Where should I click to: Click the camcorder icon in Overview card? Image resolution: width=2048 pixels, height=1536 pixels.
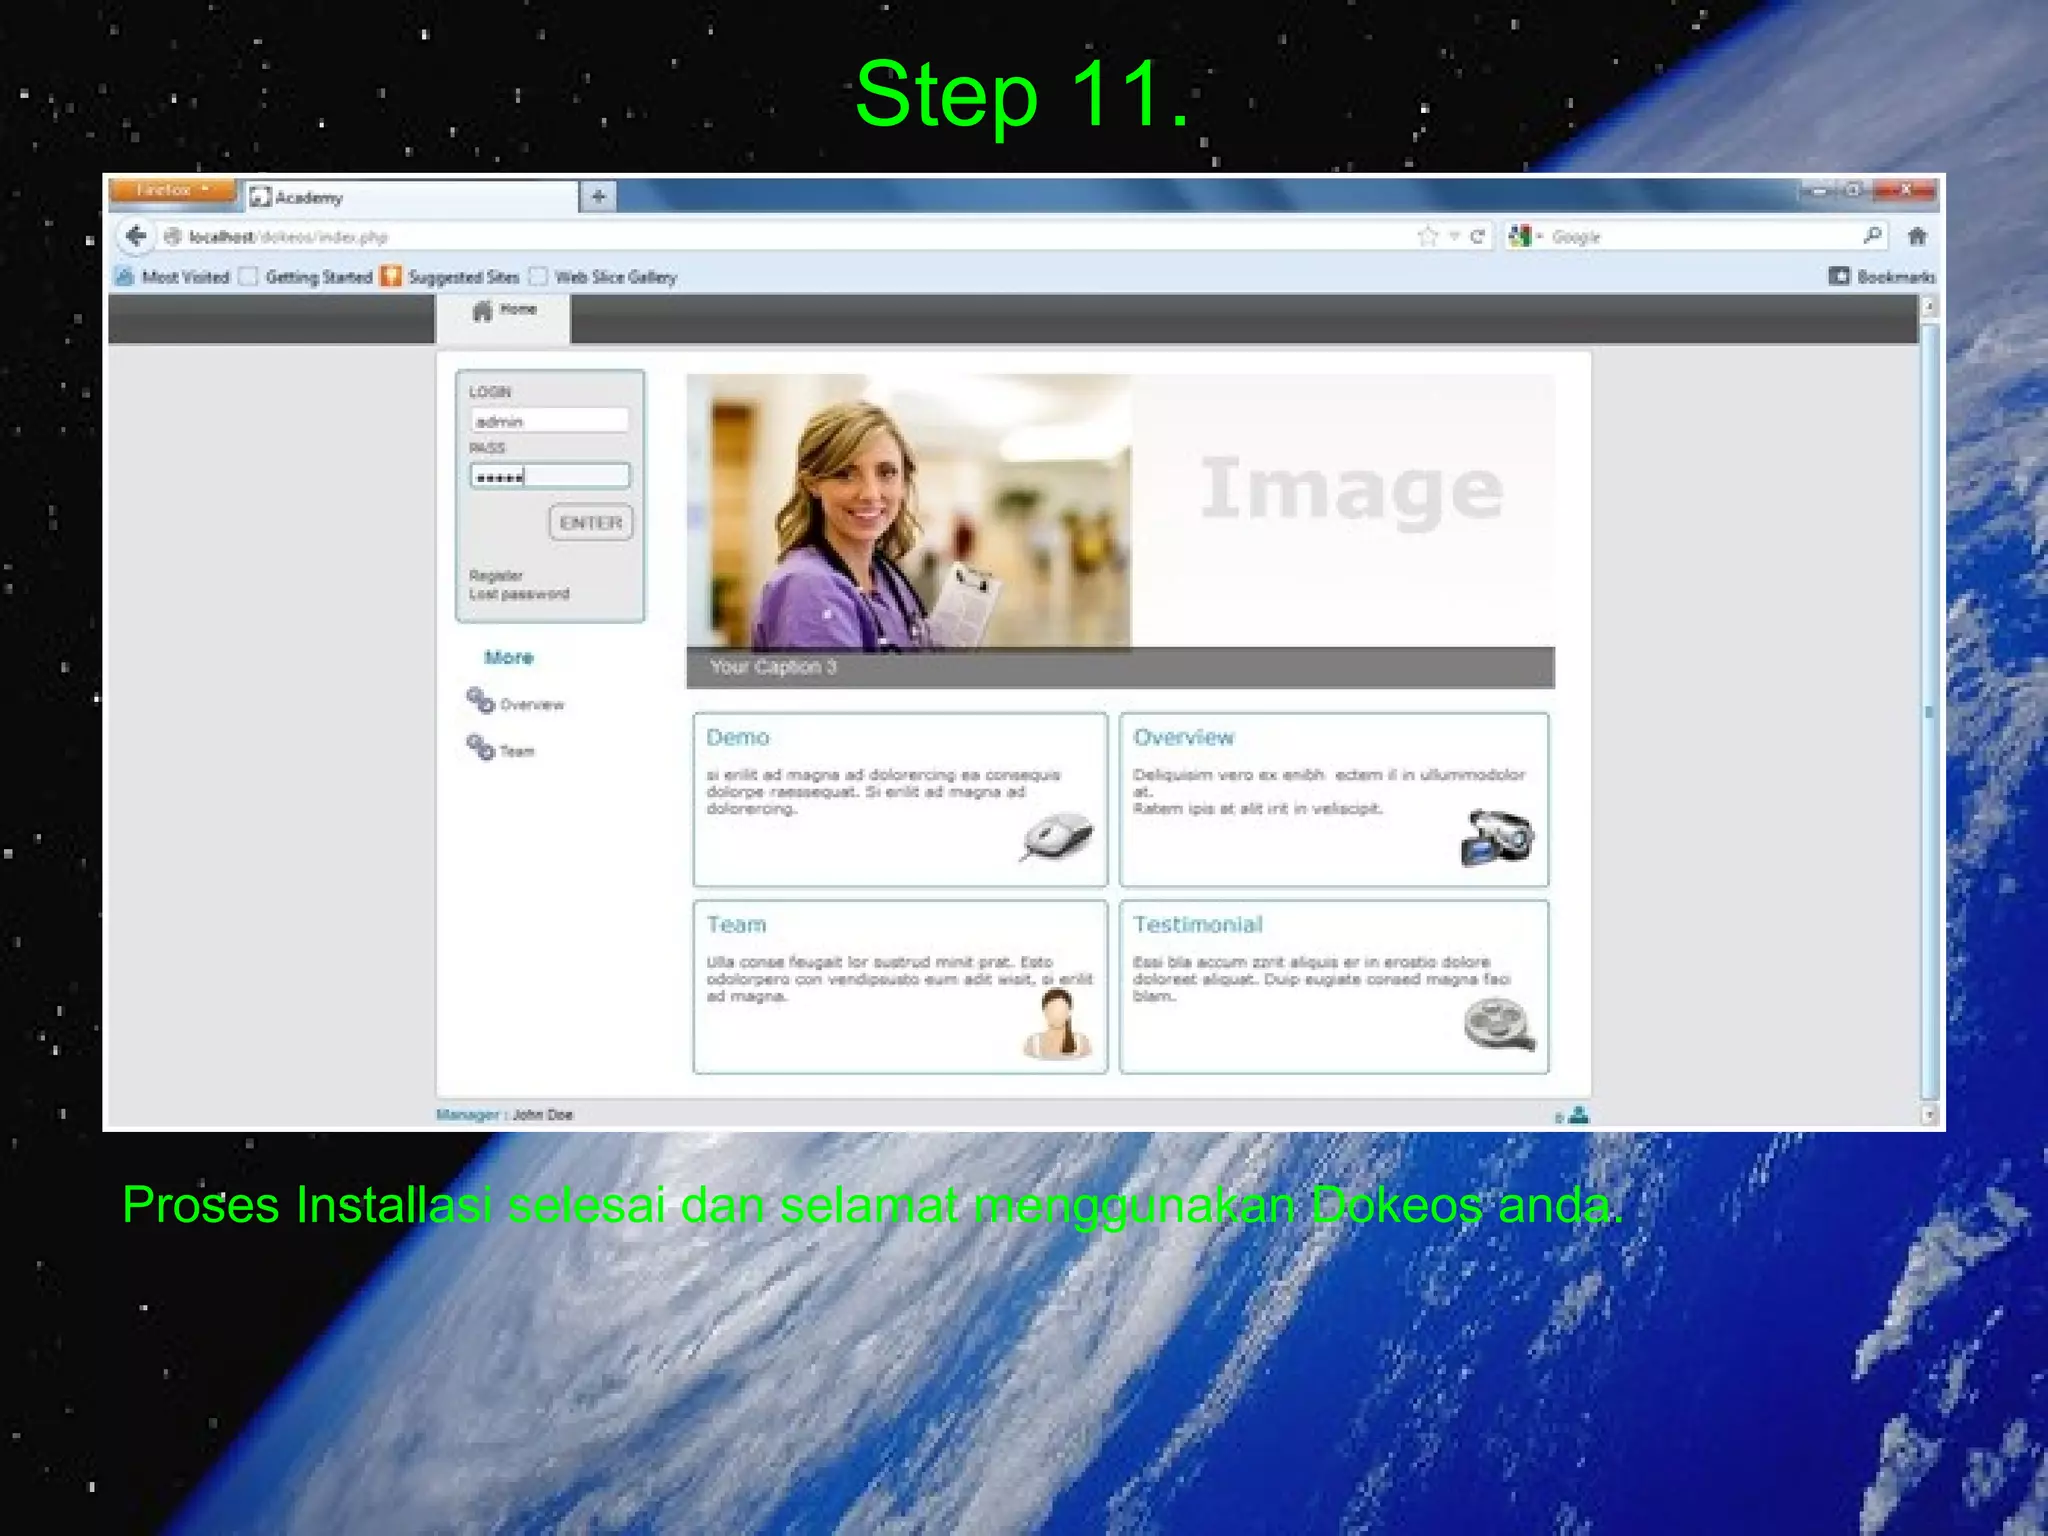[1496, 838]
